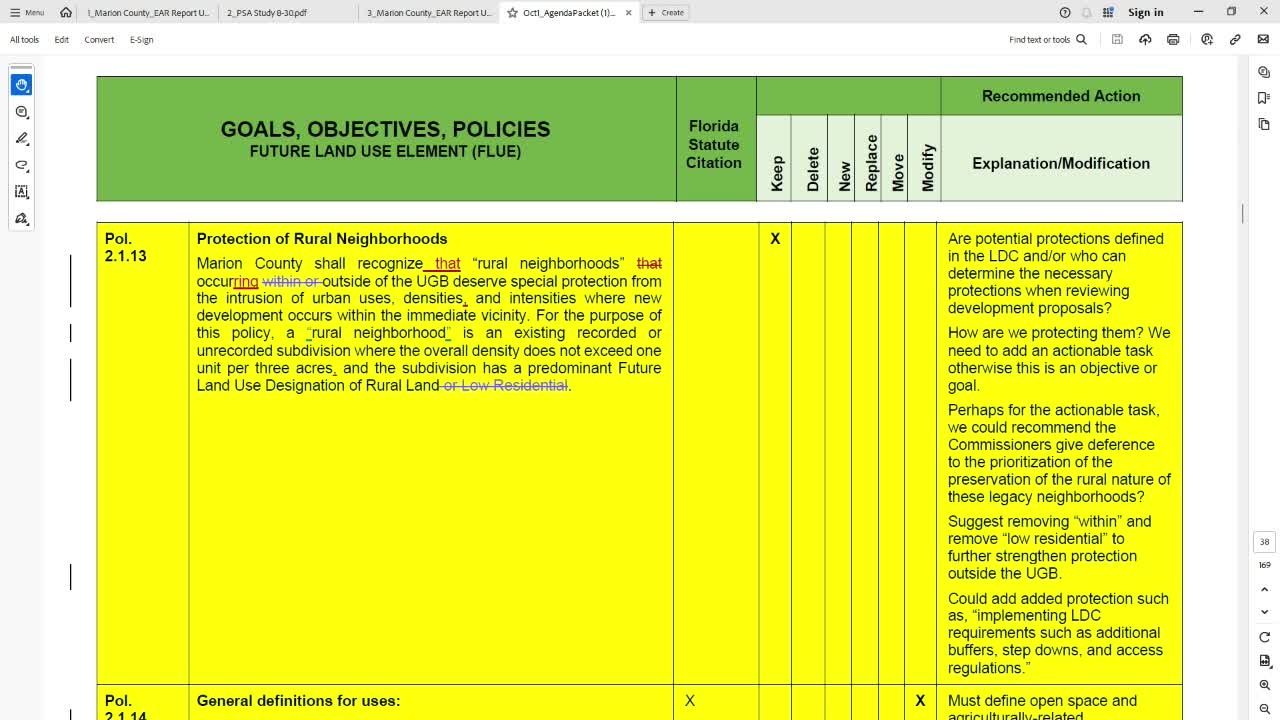
Task: Click the Save file icon
Action: pos(1117,40)
